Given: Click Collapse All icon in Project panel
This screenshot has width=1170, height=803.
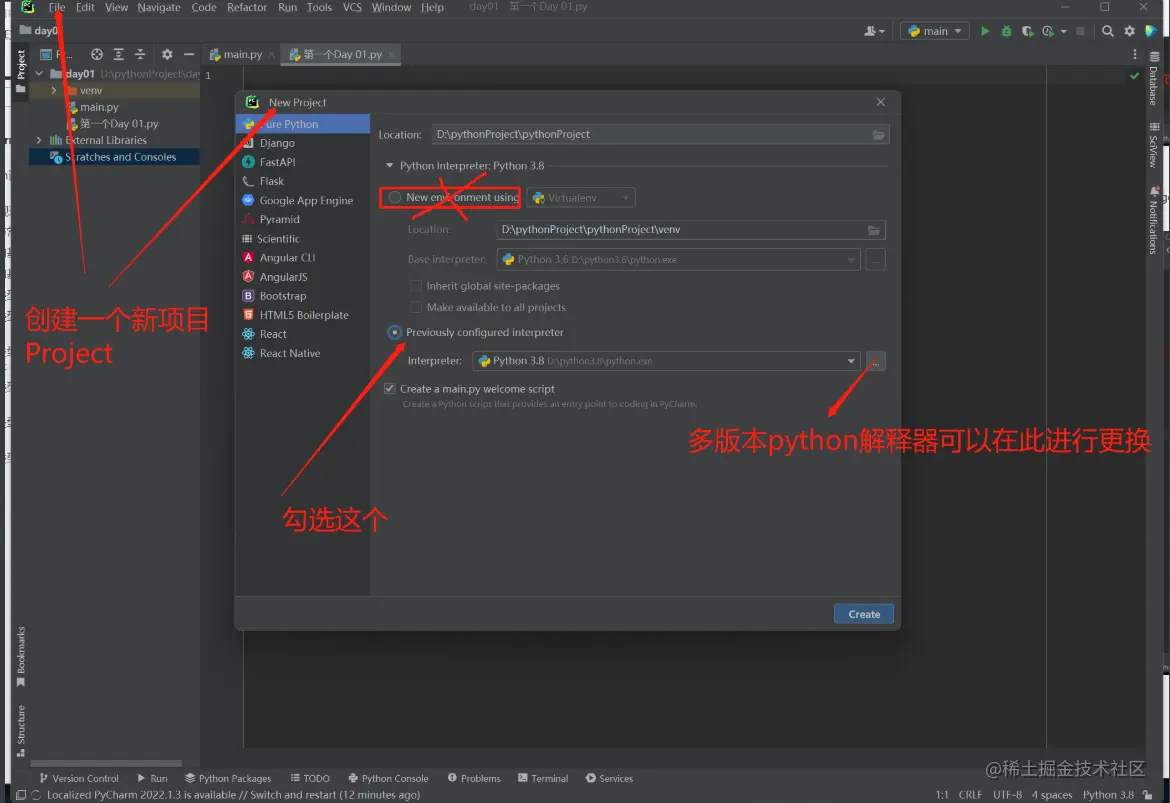Looking at the screenshot, I should click(x=140, y=54).
